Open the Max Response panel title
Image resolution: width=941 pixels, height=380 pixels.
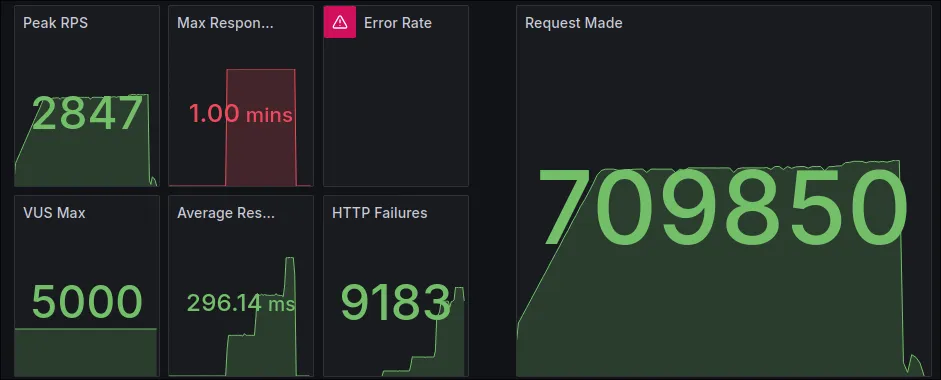tap(225, 23)
